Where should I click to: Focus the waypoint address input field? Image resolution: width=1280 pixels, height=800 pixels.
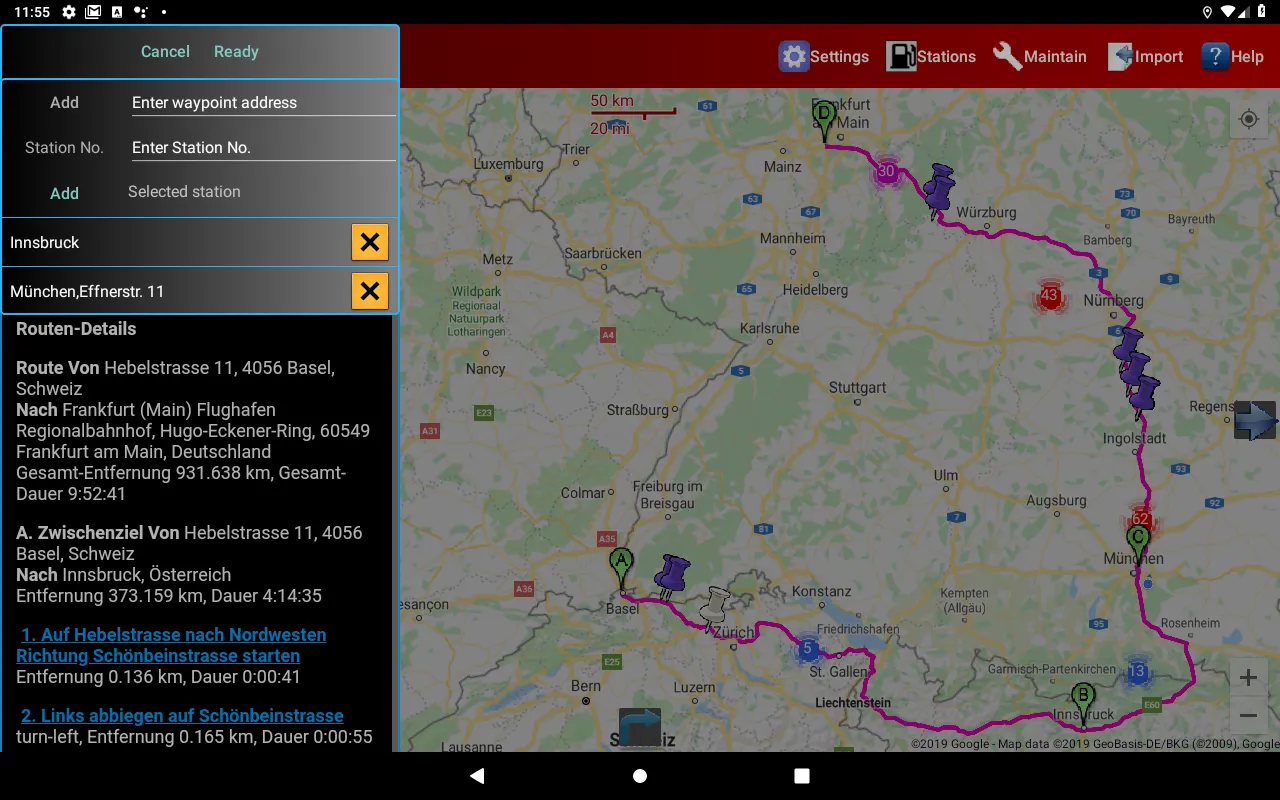[x=262, y=103]
